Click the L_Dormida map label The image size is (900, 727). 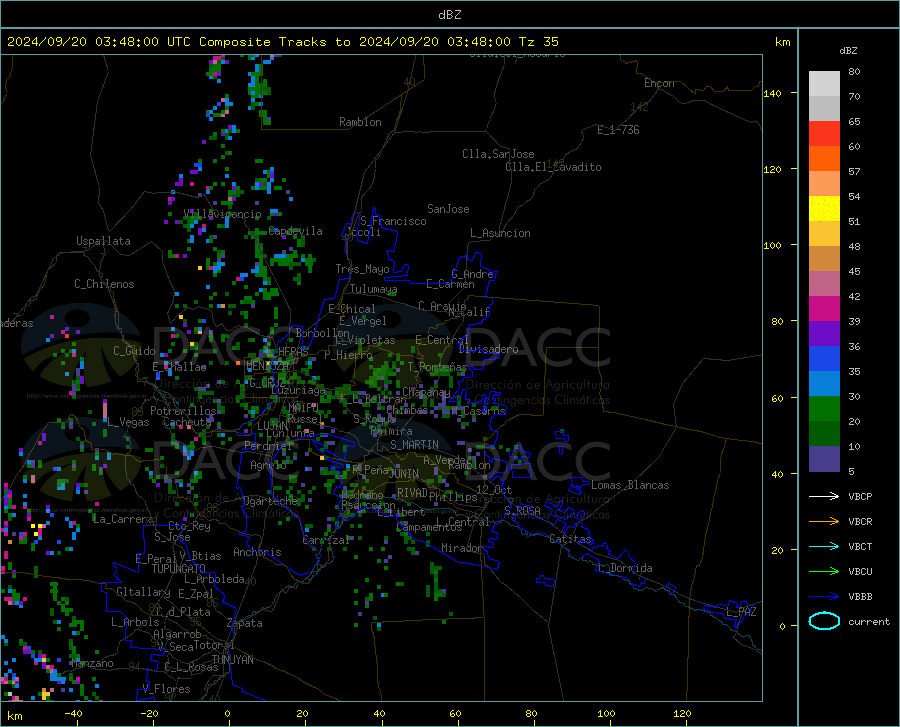625,568
